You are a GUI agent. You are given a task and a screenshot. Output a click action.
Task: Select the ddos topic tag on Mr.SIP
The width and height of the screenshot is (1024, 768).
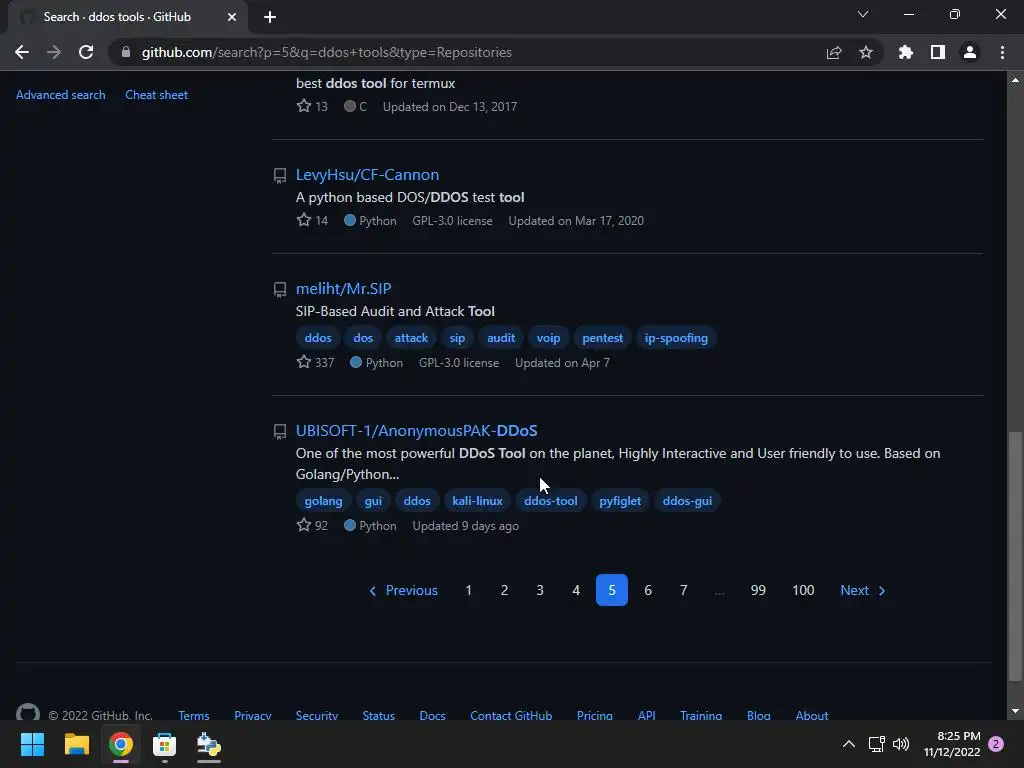318,338
